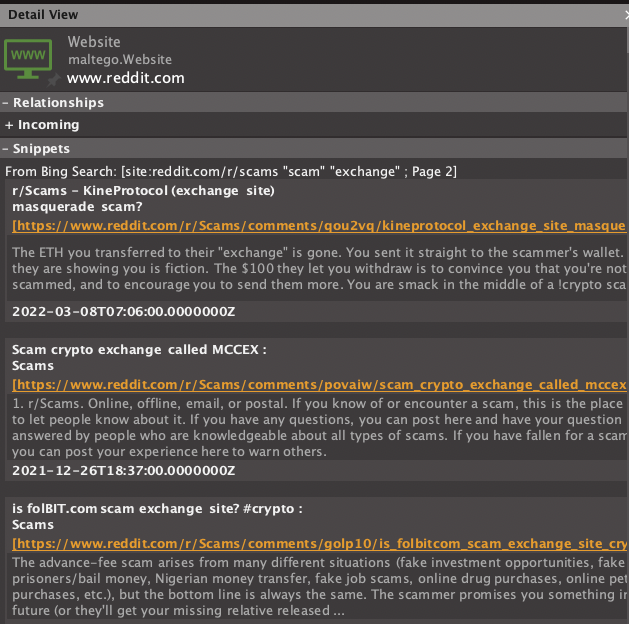
Task: Click the r/Scams description snippet text
Action: (x=319, y=427)
